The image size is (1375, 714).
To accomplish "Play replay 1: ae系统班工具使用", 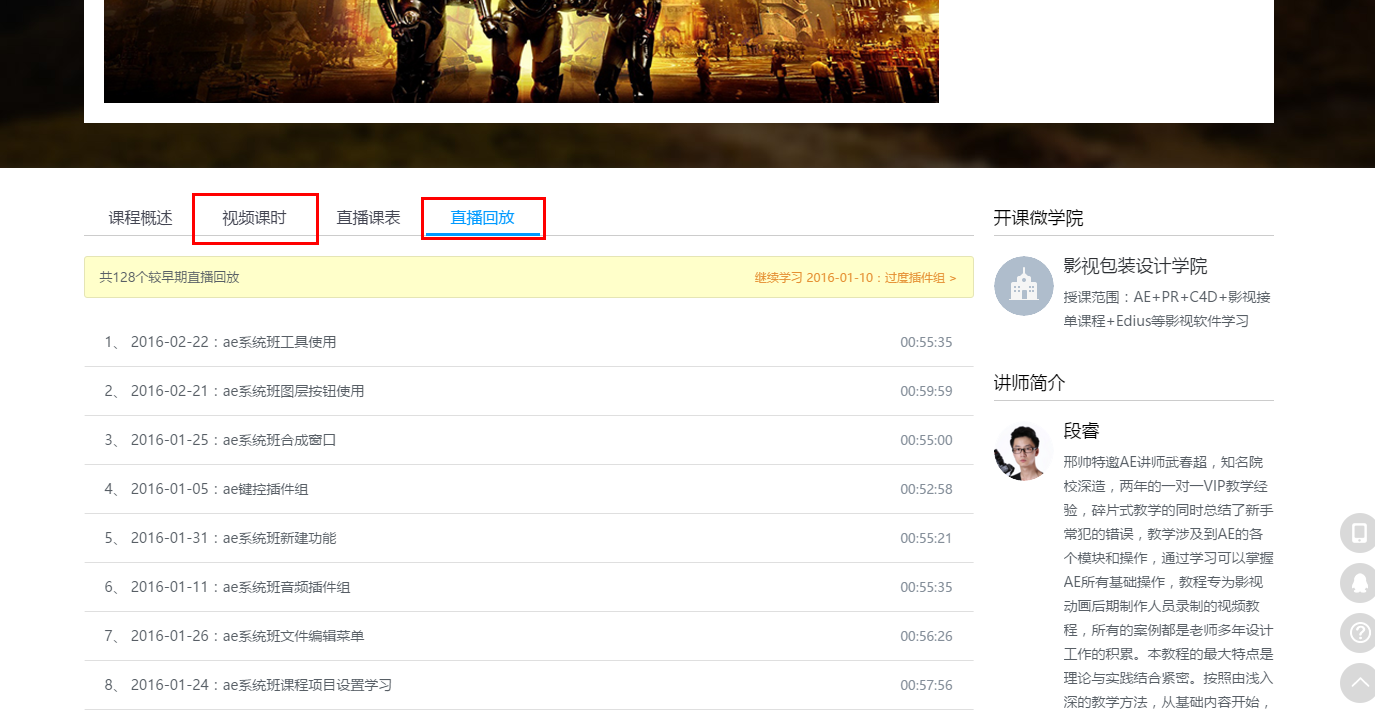I will point(279,342).
